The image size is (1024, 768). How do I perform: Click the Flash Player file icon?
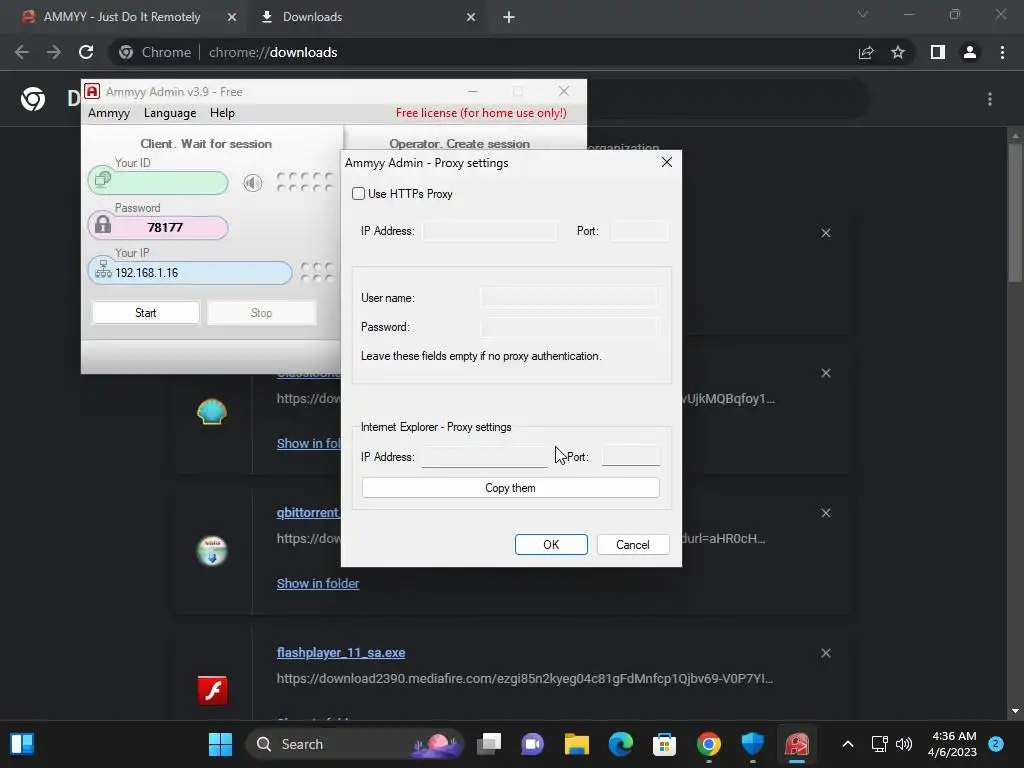point(212,690)
